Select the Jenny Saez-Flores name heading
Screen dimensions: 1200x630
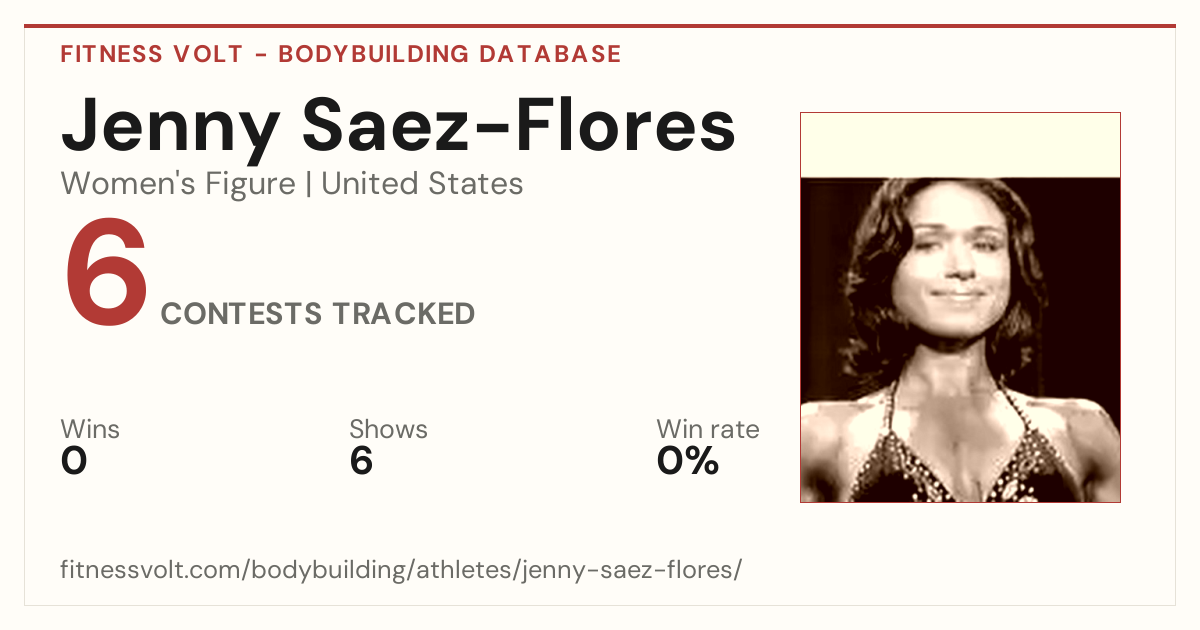point(399,127)
